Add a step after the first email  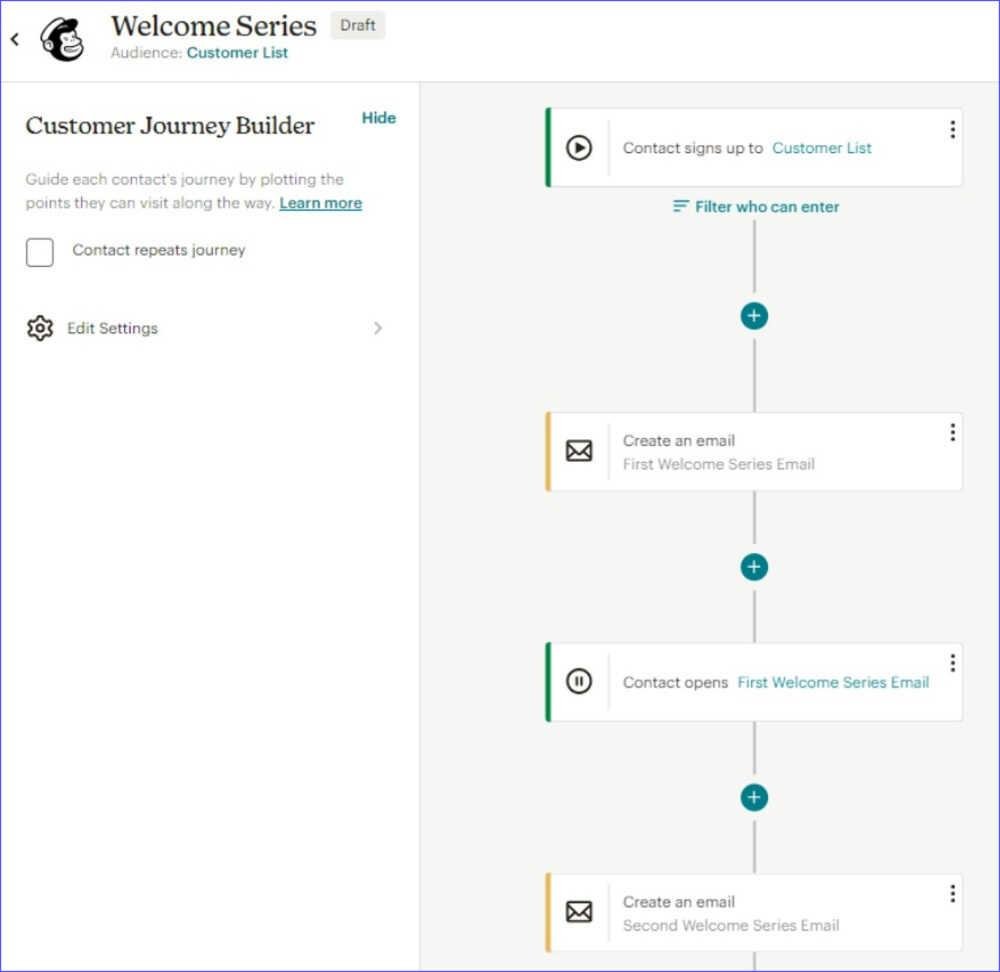[753, 566]
